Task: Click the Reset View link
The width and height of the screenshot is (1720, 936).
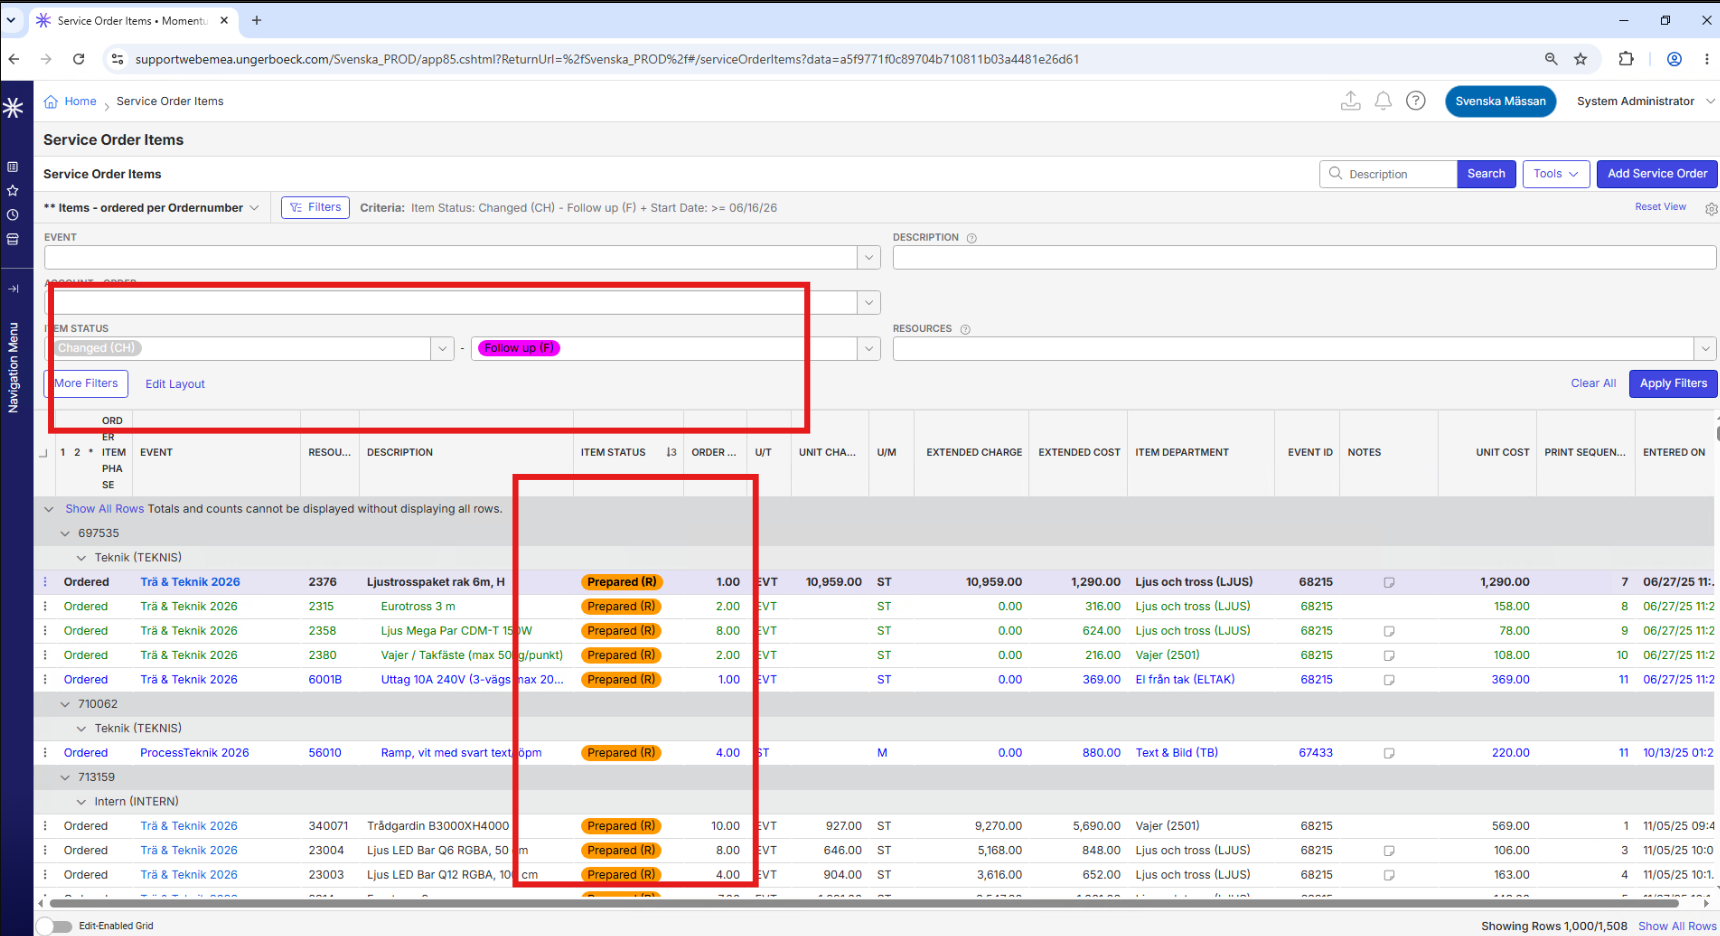Action: (1660, 207)
